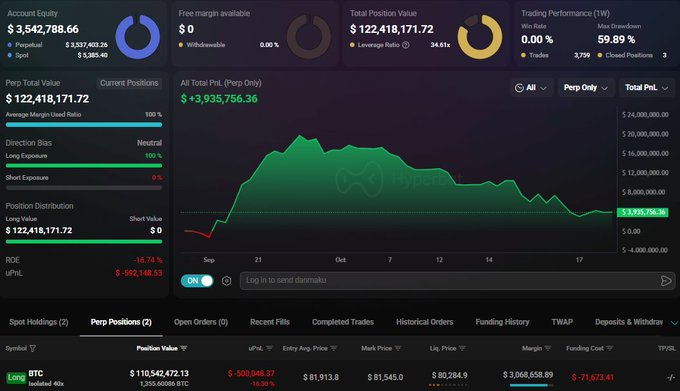Click the 0.00 % win rate value
Image resolution: width=680 pixels, height=391 pixels.
click(537, 39)
